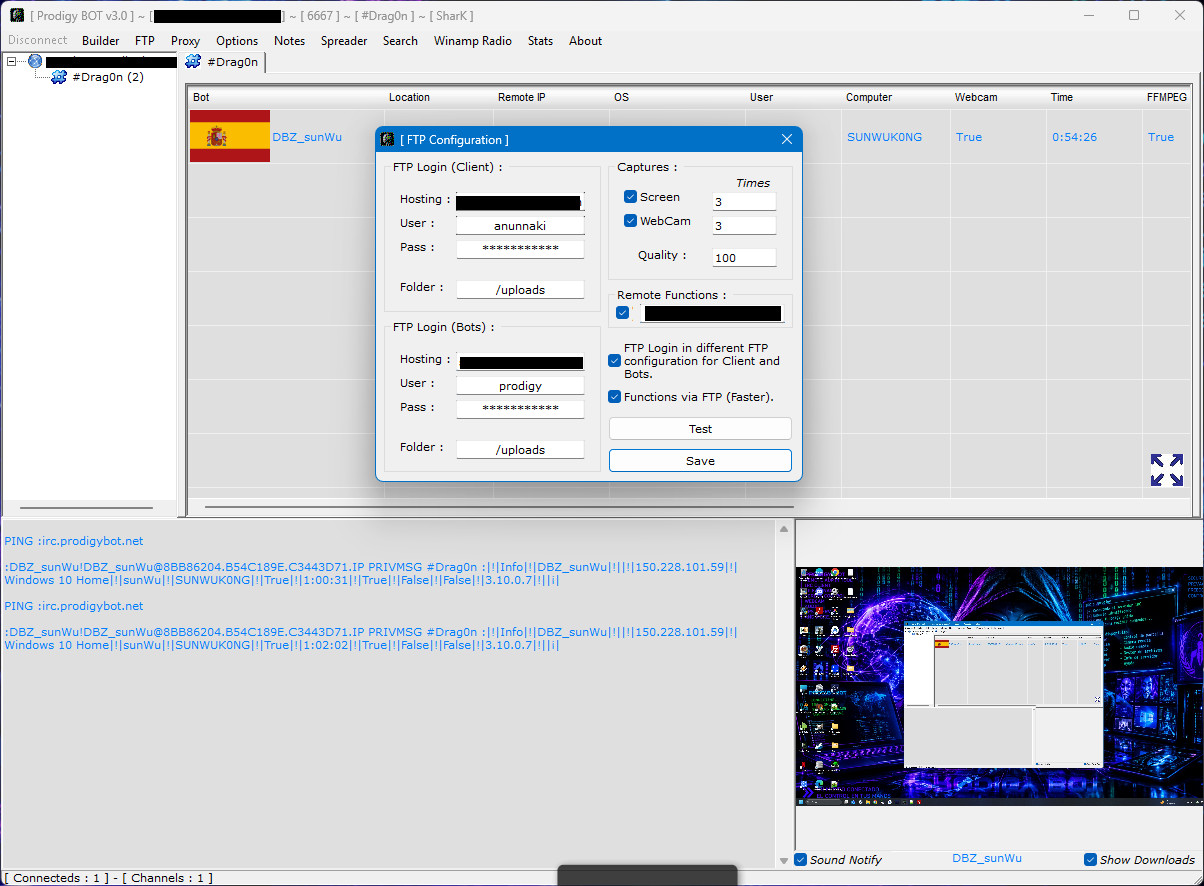The width and height of the screenshot is (1204, 886).
Task: Open the Builder menu
Action: pyautogui.click(x=101, y=41)
